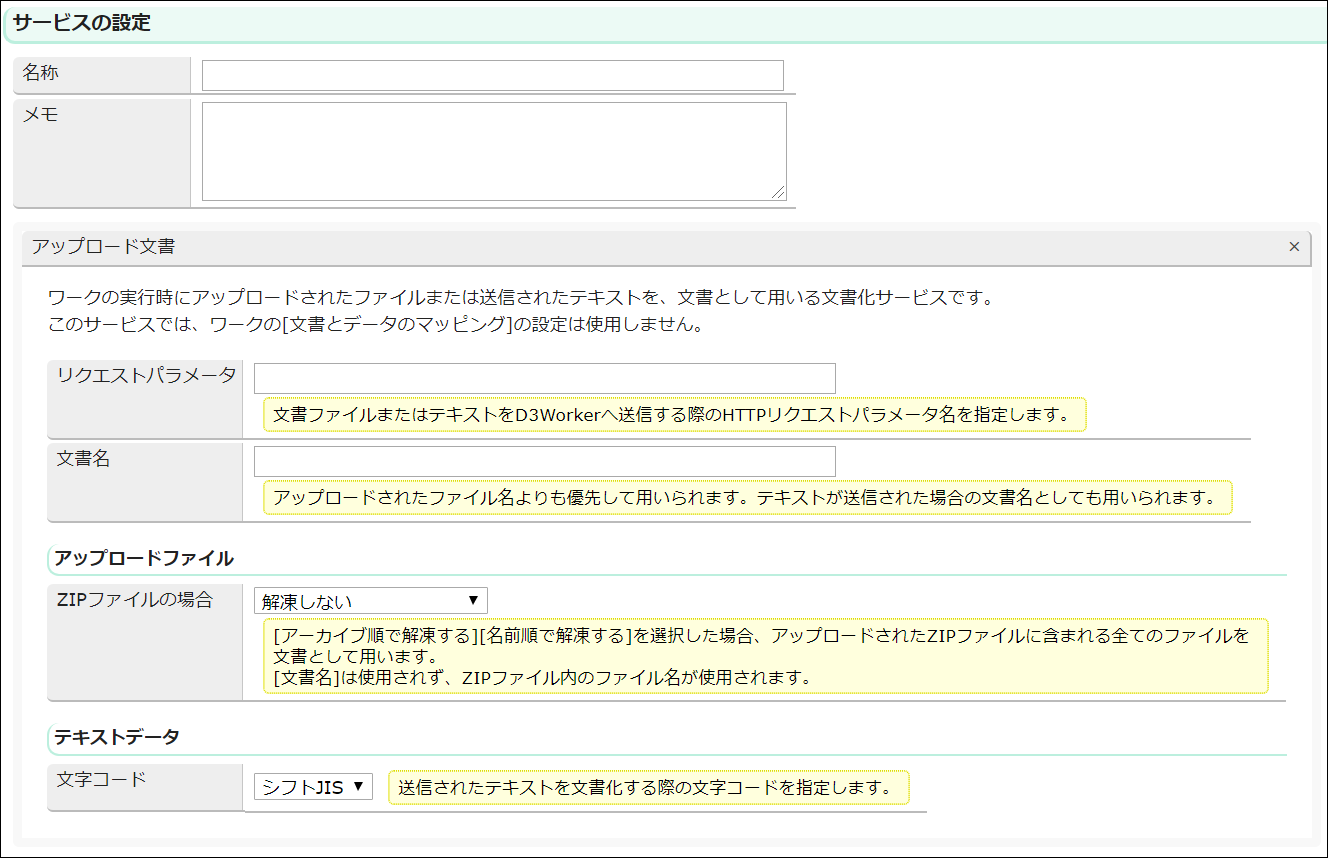Image resolution: width=1328 pixels, height=858 pixels.
Task: Click inside the メモ text area
Action: 490,150
